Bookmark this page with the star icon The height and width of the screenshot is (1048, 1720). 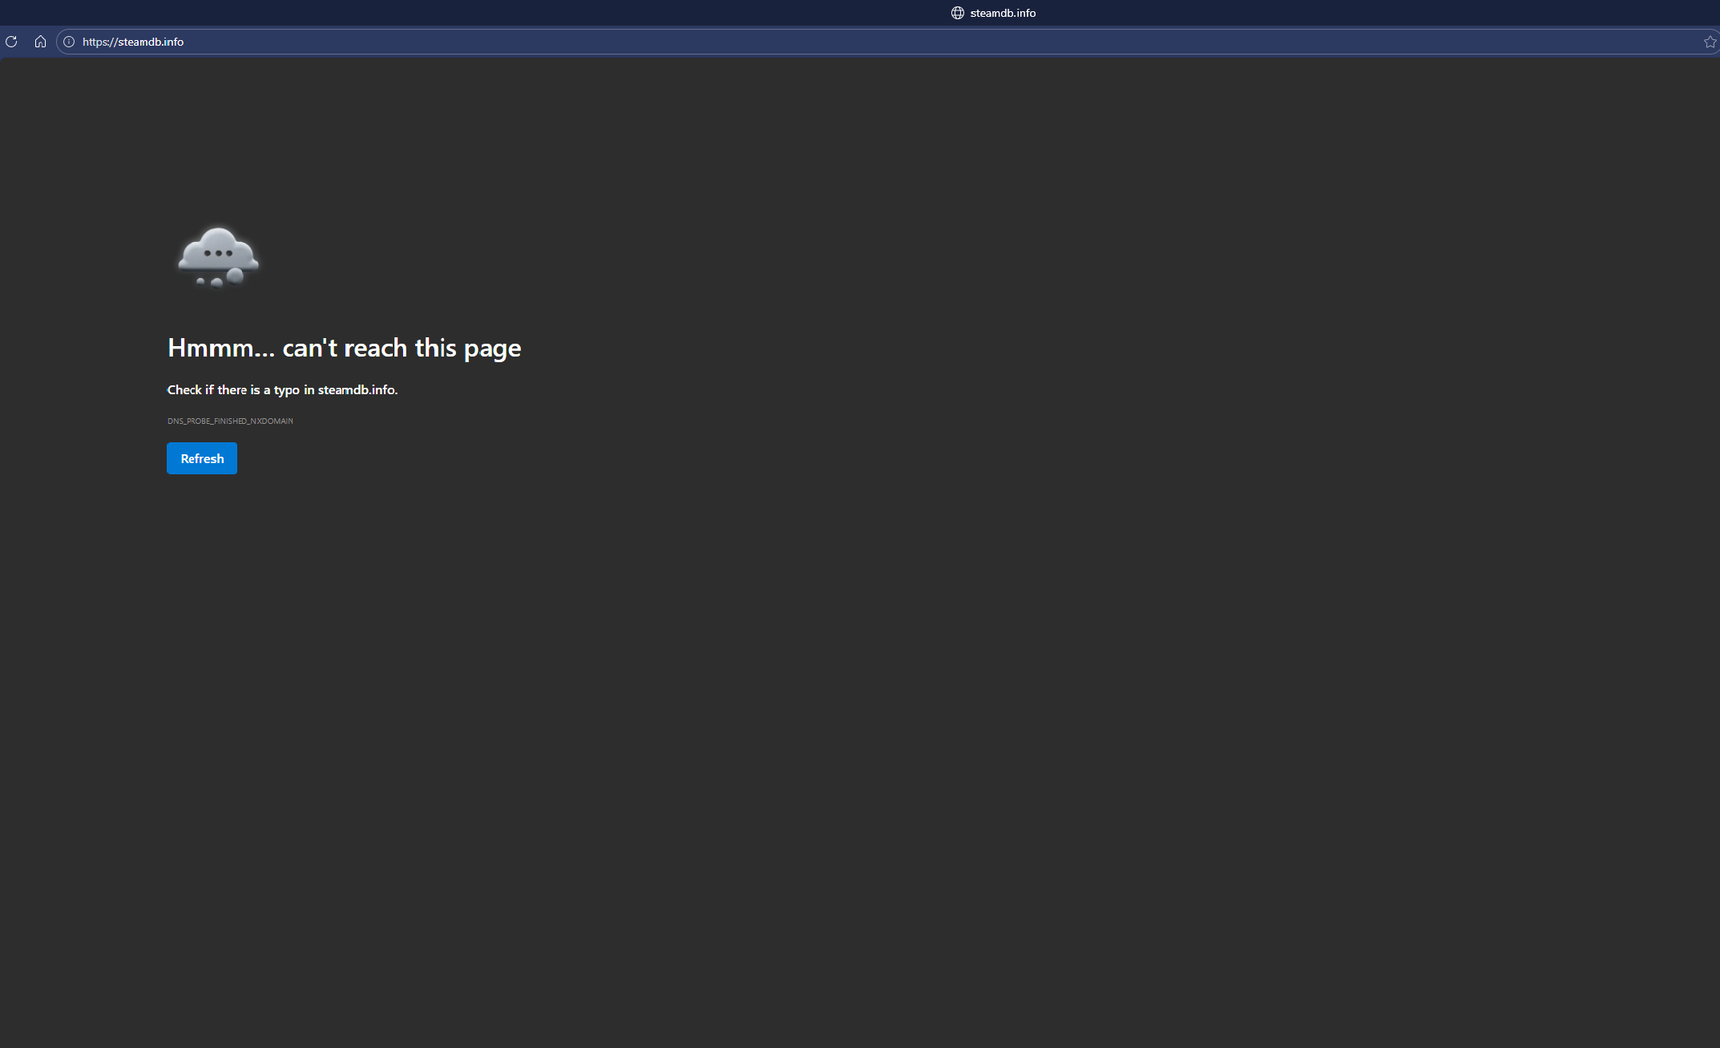(1710, 42)
